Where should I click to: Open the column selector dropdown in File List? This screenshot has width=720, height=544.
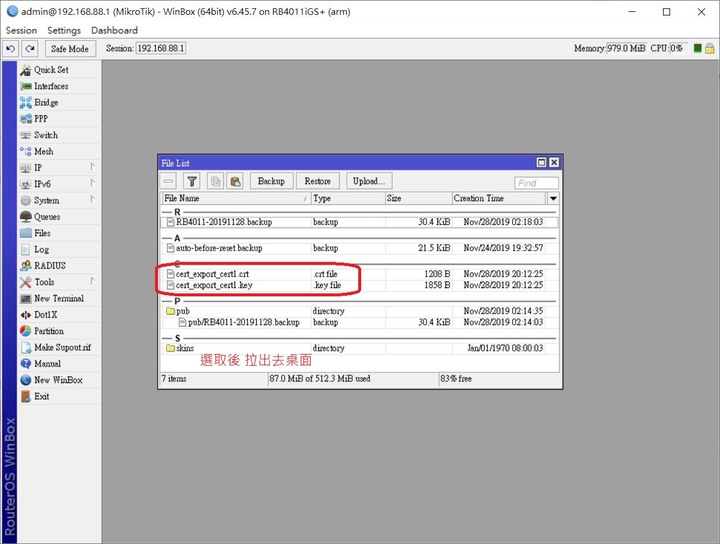pos(553,198)
